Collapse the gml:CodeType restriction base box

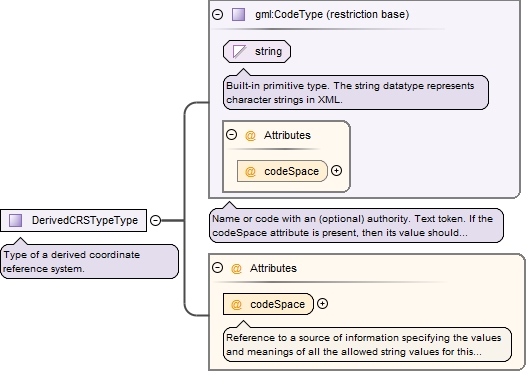tap(218, 14)
